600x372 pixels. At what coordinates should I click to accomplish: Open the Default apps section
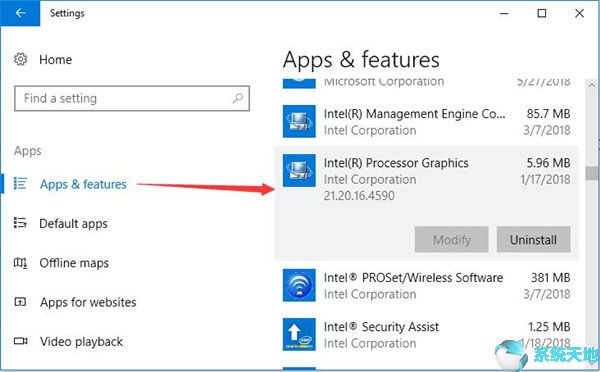[73, 224]
